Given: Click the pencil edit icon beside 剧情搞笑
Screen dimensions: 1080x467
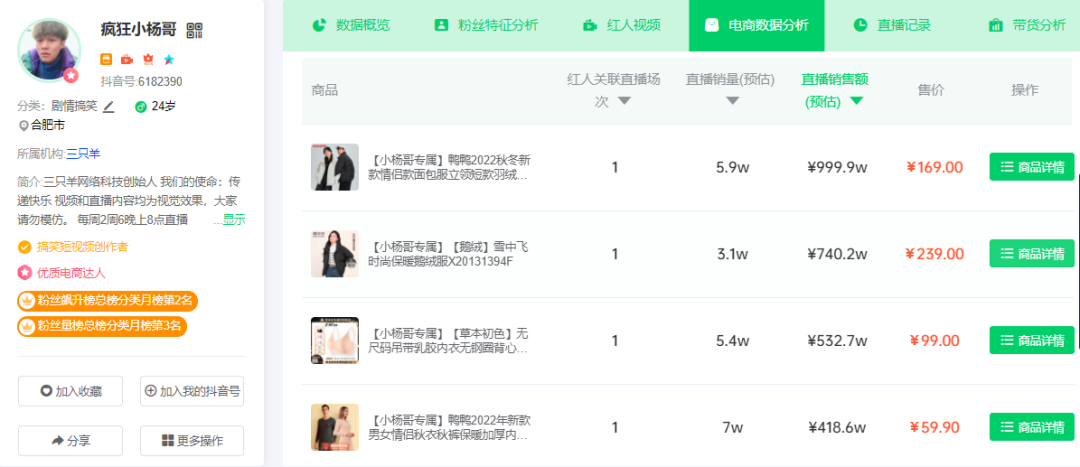Looking at the screenshot, I should tap(109, 106).
